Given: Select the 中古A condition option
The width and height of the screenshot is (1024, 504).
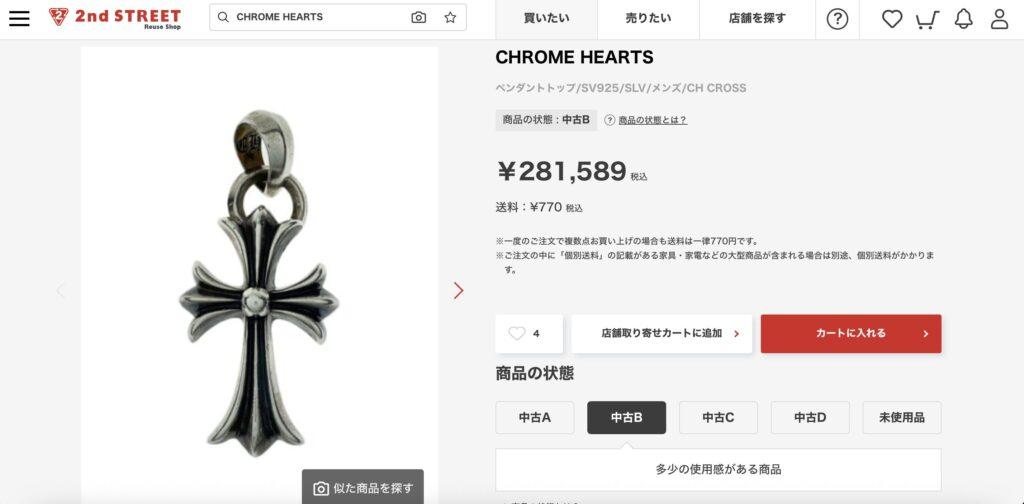Looking at the screenshot, I should (535, 418).
